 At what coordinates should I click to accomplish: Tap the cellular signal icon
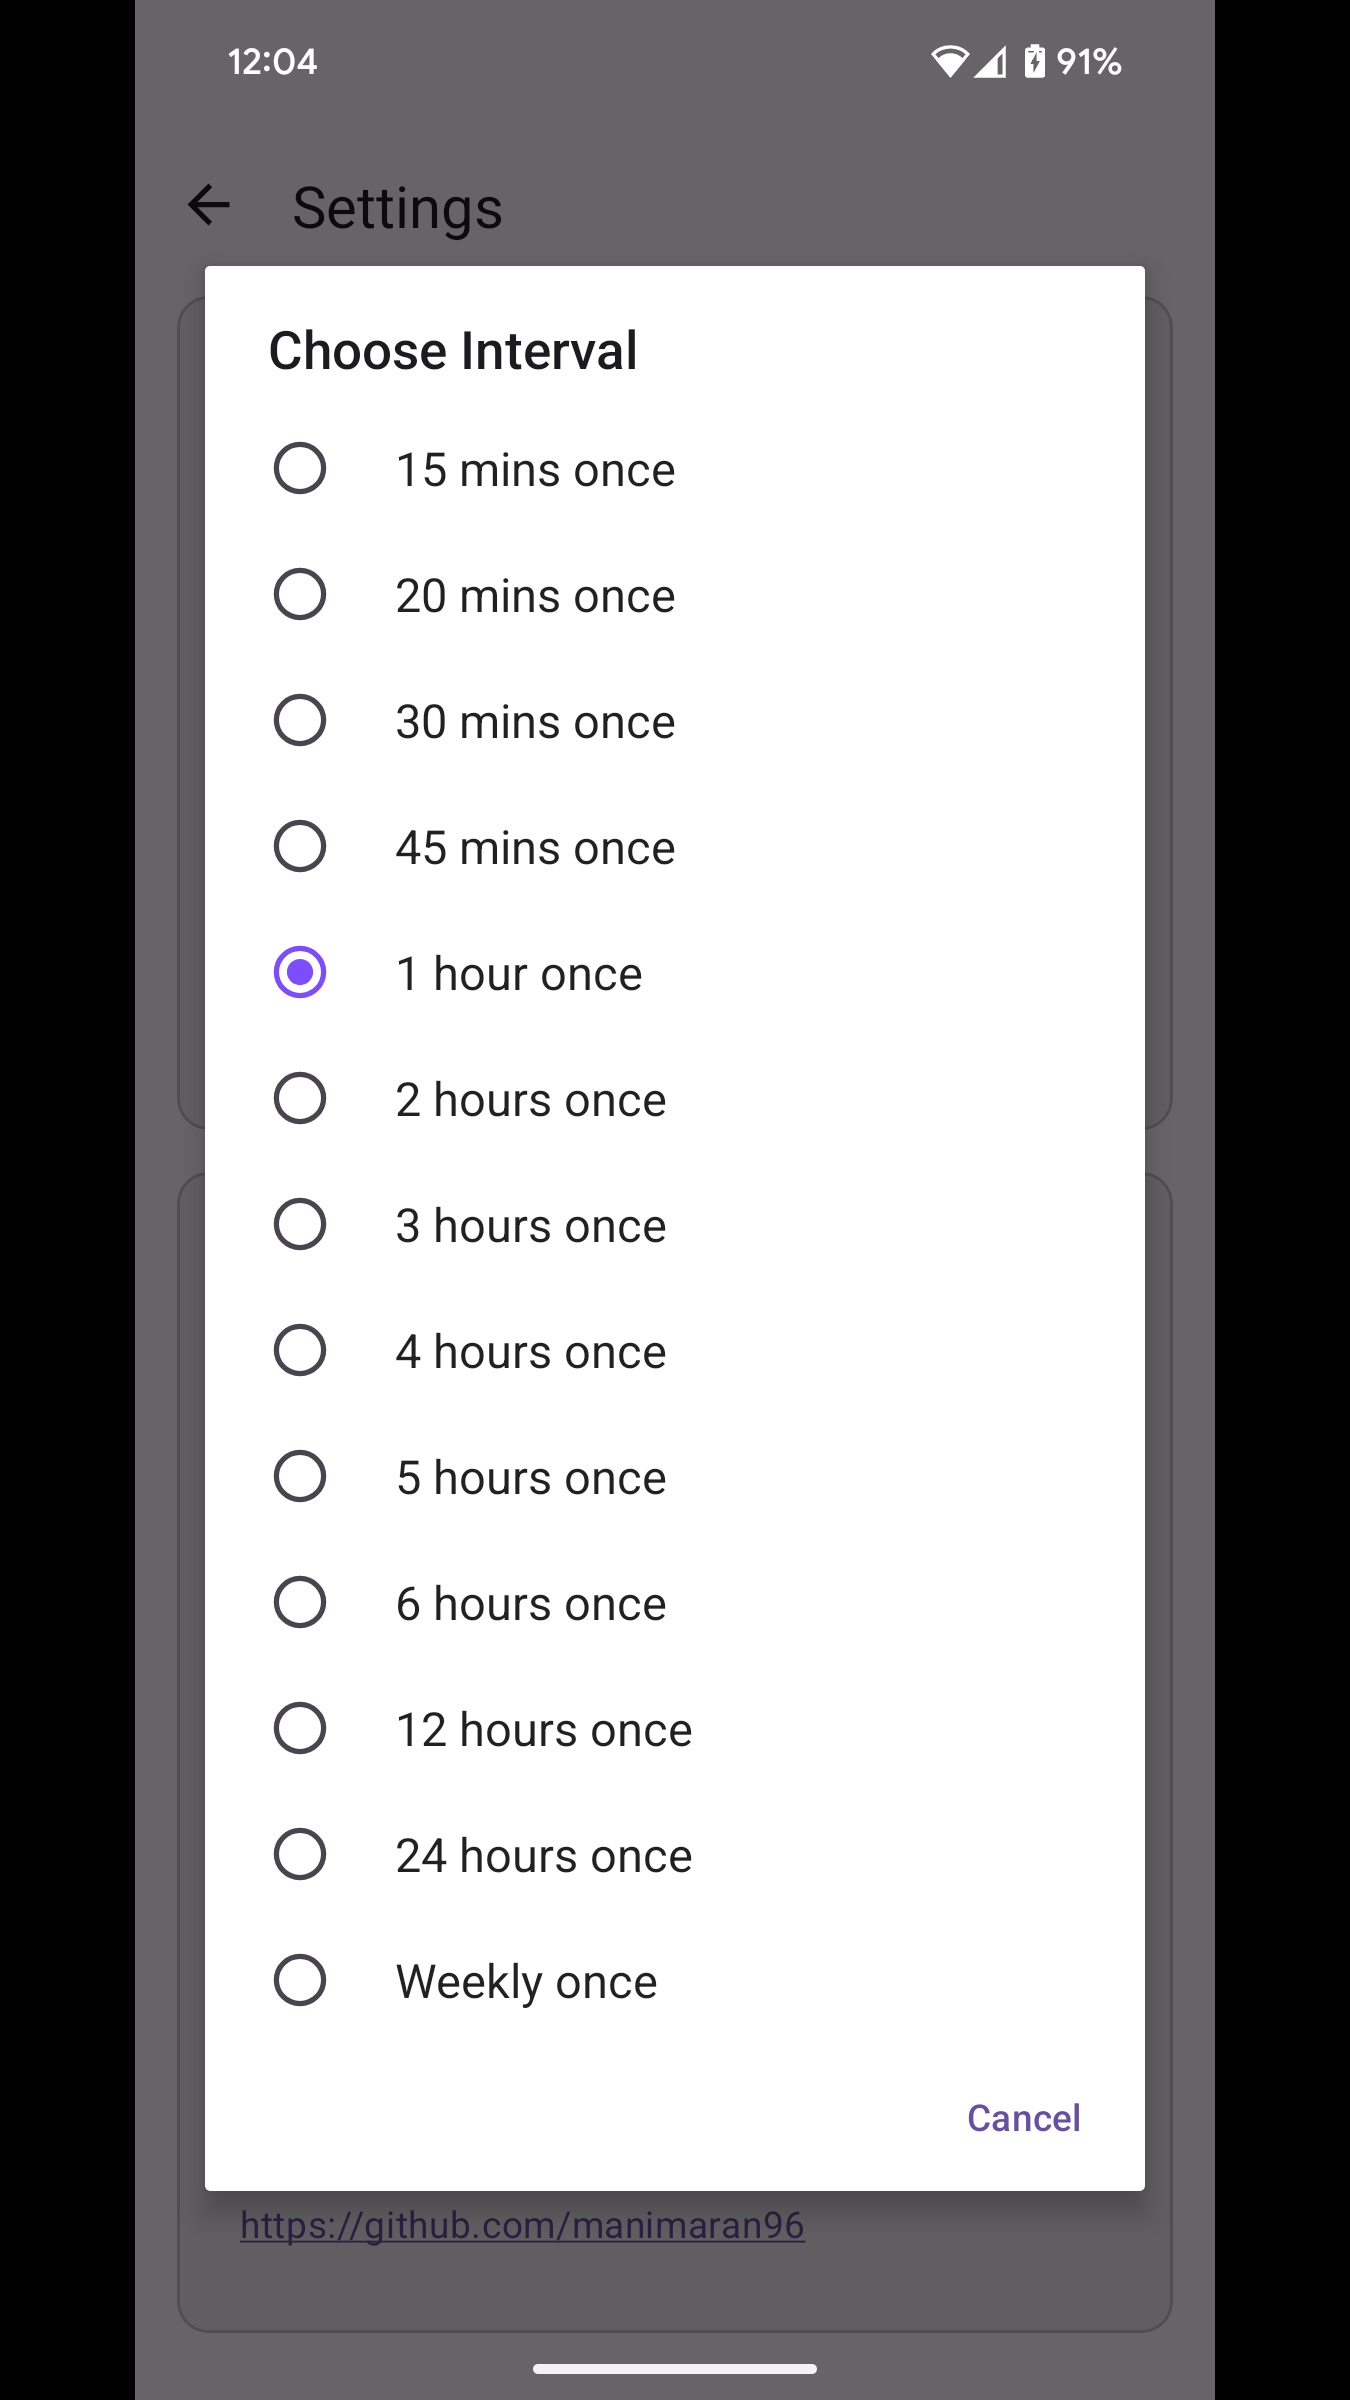coord(991,62)
